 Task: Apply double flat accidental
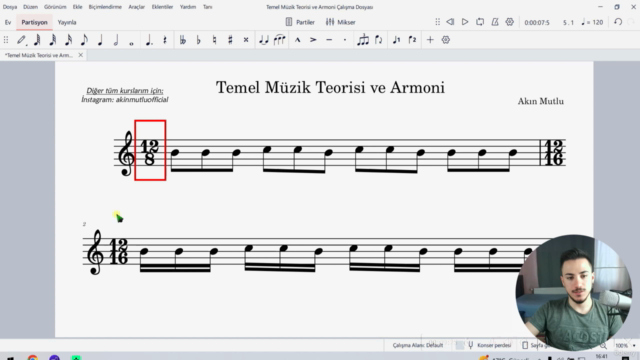click(x=183, y=40)
